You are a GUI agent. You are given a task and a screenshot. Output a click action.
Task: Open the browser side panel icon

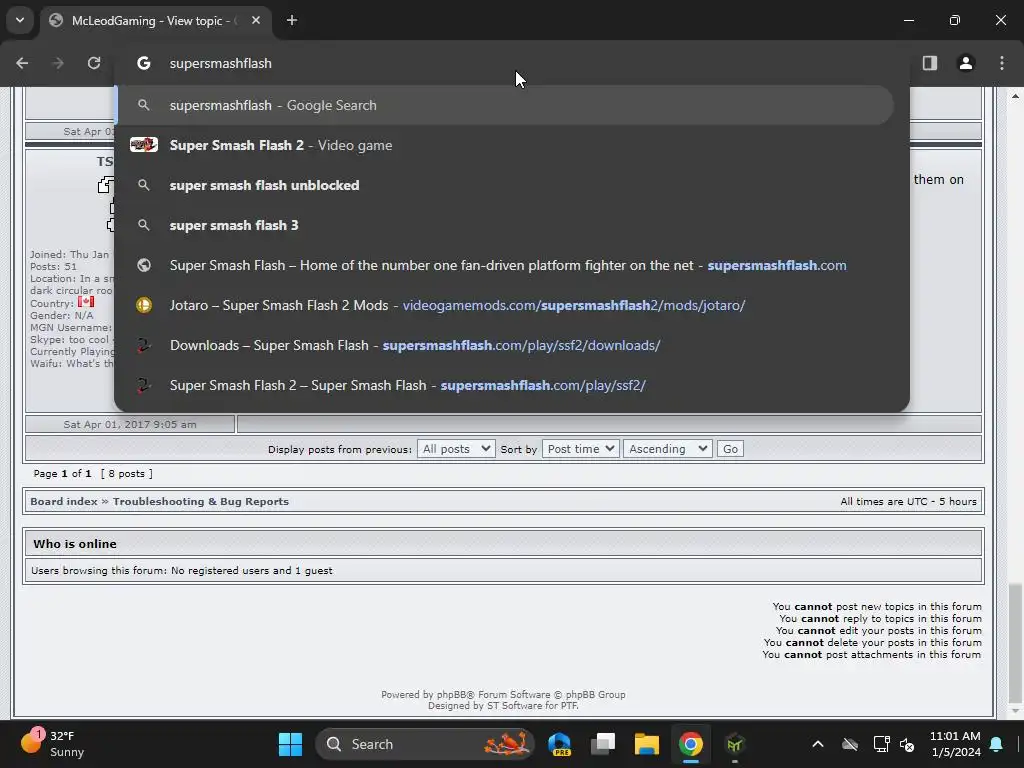tap(930, 63)
